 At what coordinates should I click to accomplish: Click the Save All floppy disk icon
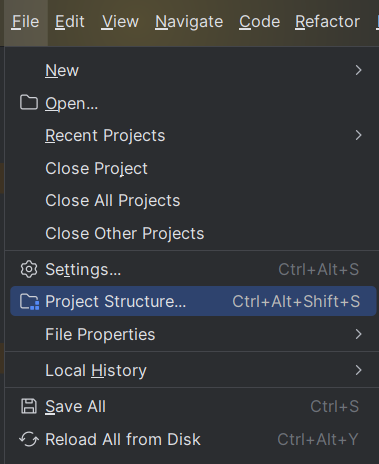click(29, 406)
